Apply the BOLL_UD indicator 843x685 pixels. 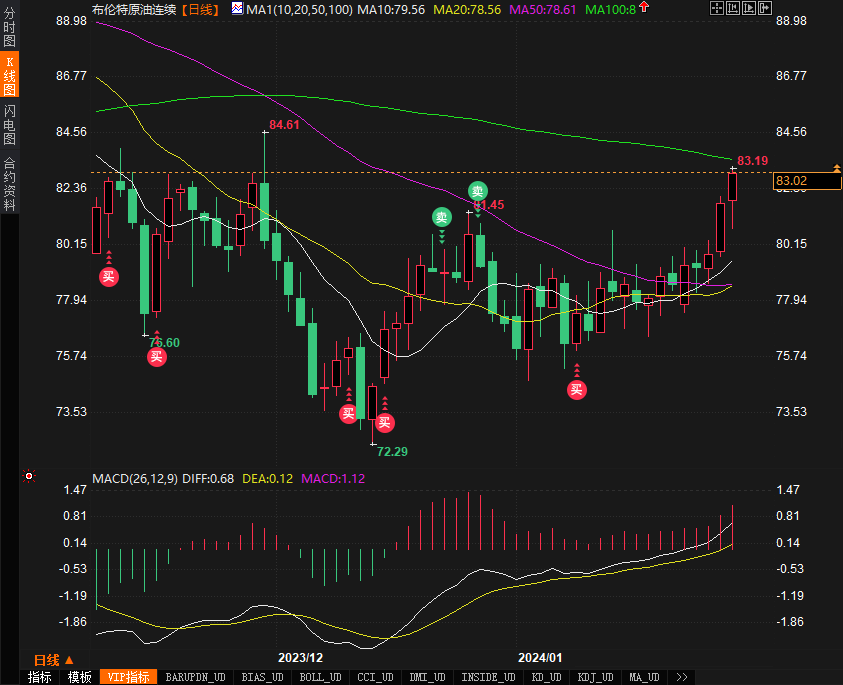pyautogui.click(x=321, y=677)
